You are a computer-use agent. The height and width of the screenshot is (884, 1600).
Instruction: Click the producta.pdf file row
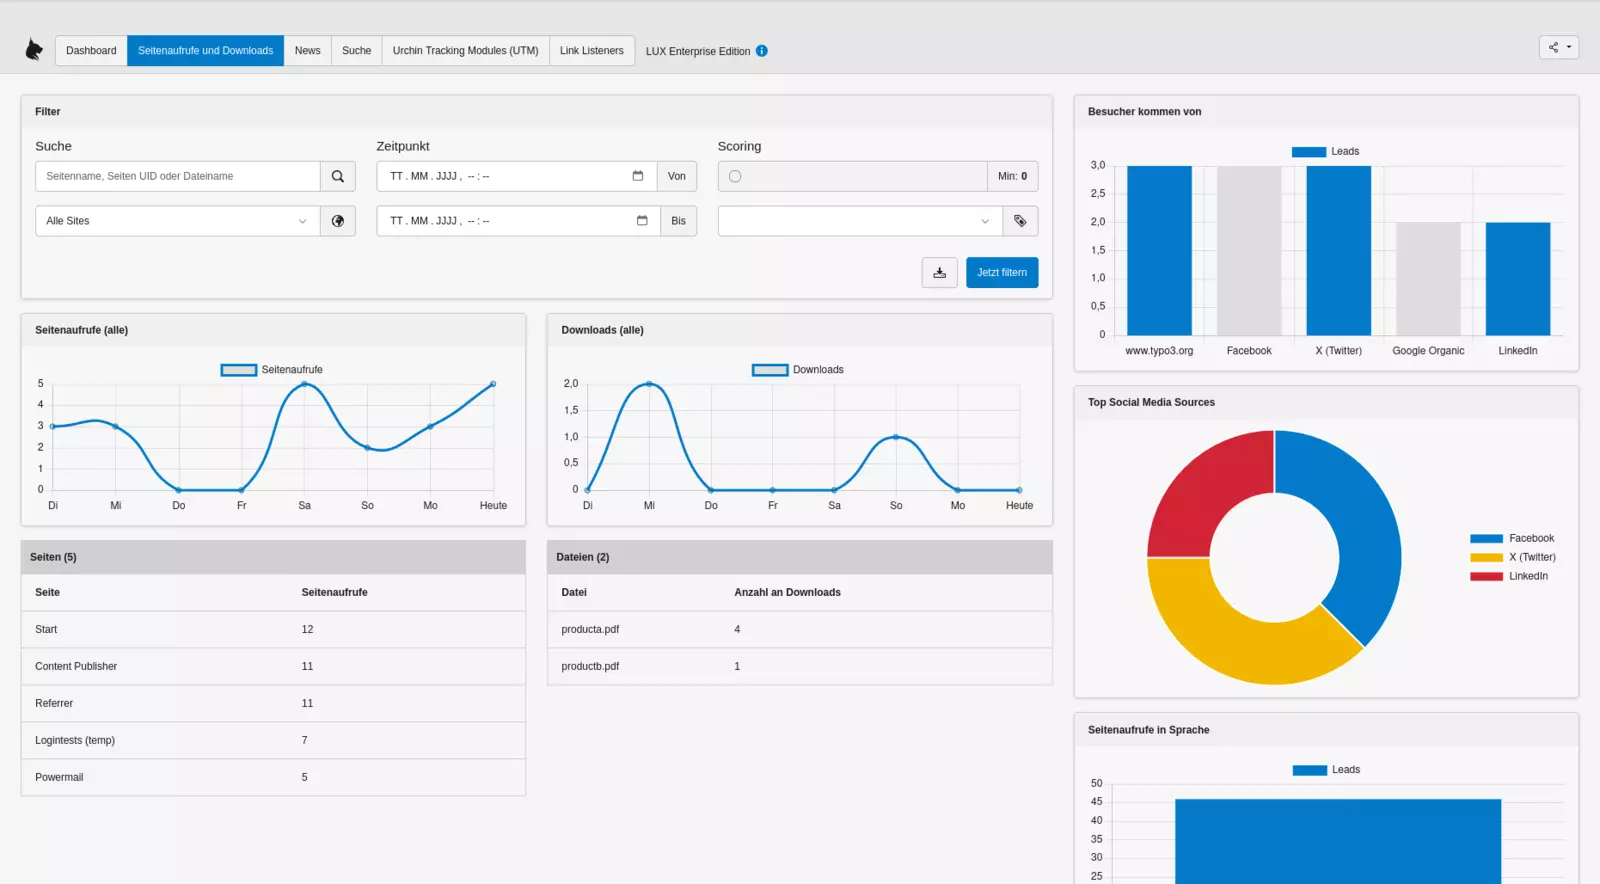click(x=799, y=629)
